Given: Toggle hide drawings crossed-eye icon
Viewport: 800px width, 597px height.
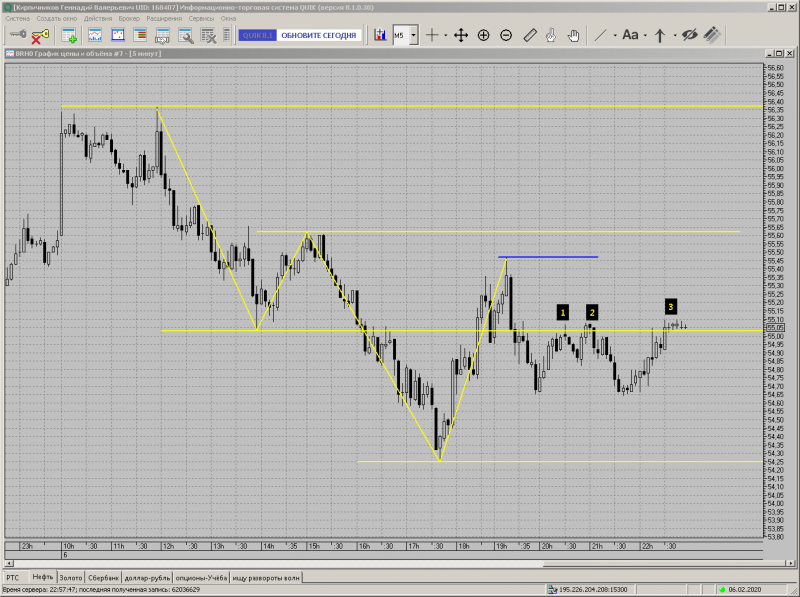Looking at the screenshot, I should pyautogui.click(x=689, y=35).
